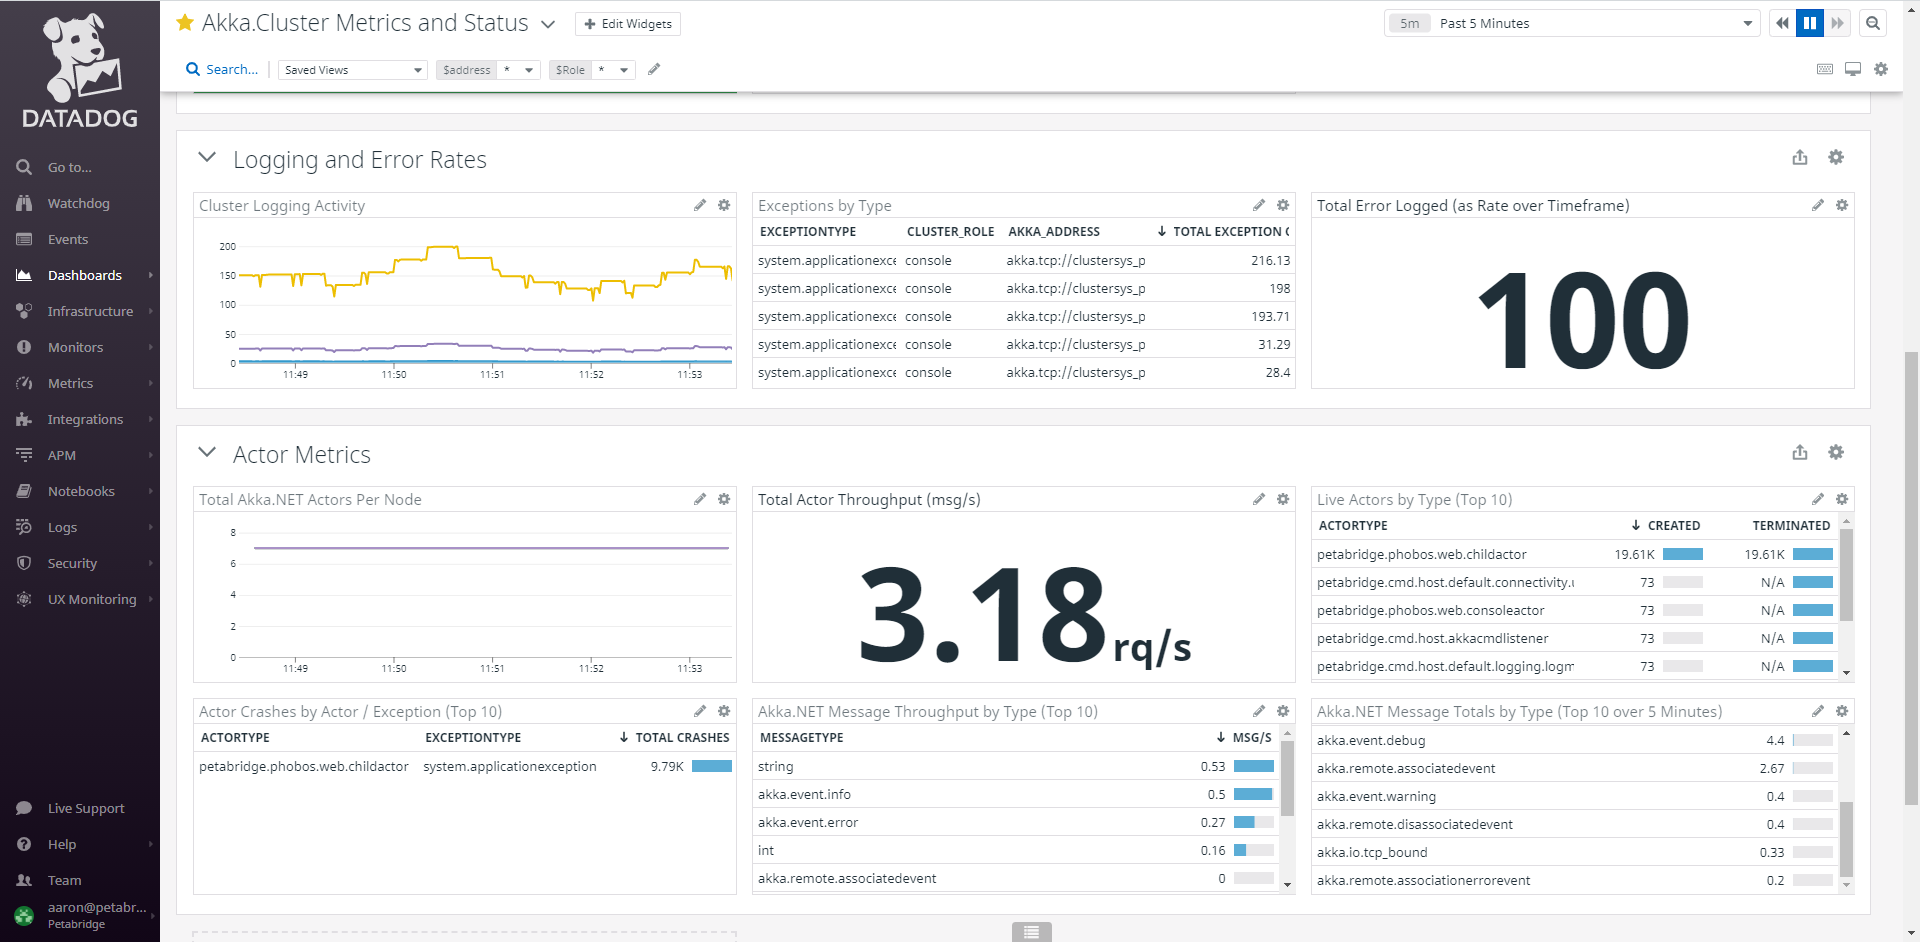
Task: Open dashboard settings gear
Action: tap(1881, 69)
